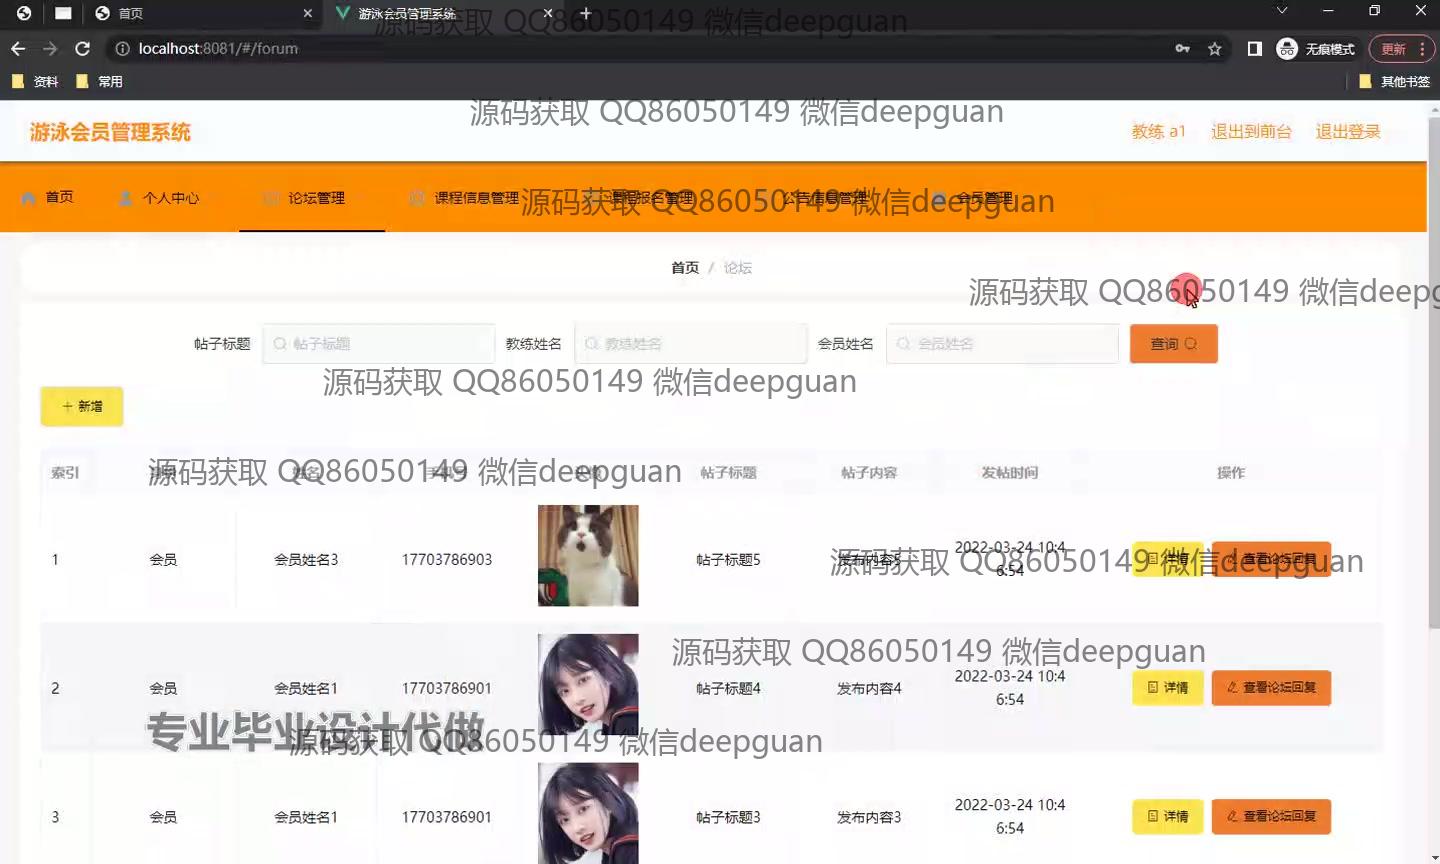Image resolution: width=1440 pixels, height=864 pixels.
Task: Open the password key icon in address bar
Action: pos(1182,48)
